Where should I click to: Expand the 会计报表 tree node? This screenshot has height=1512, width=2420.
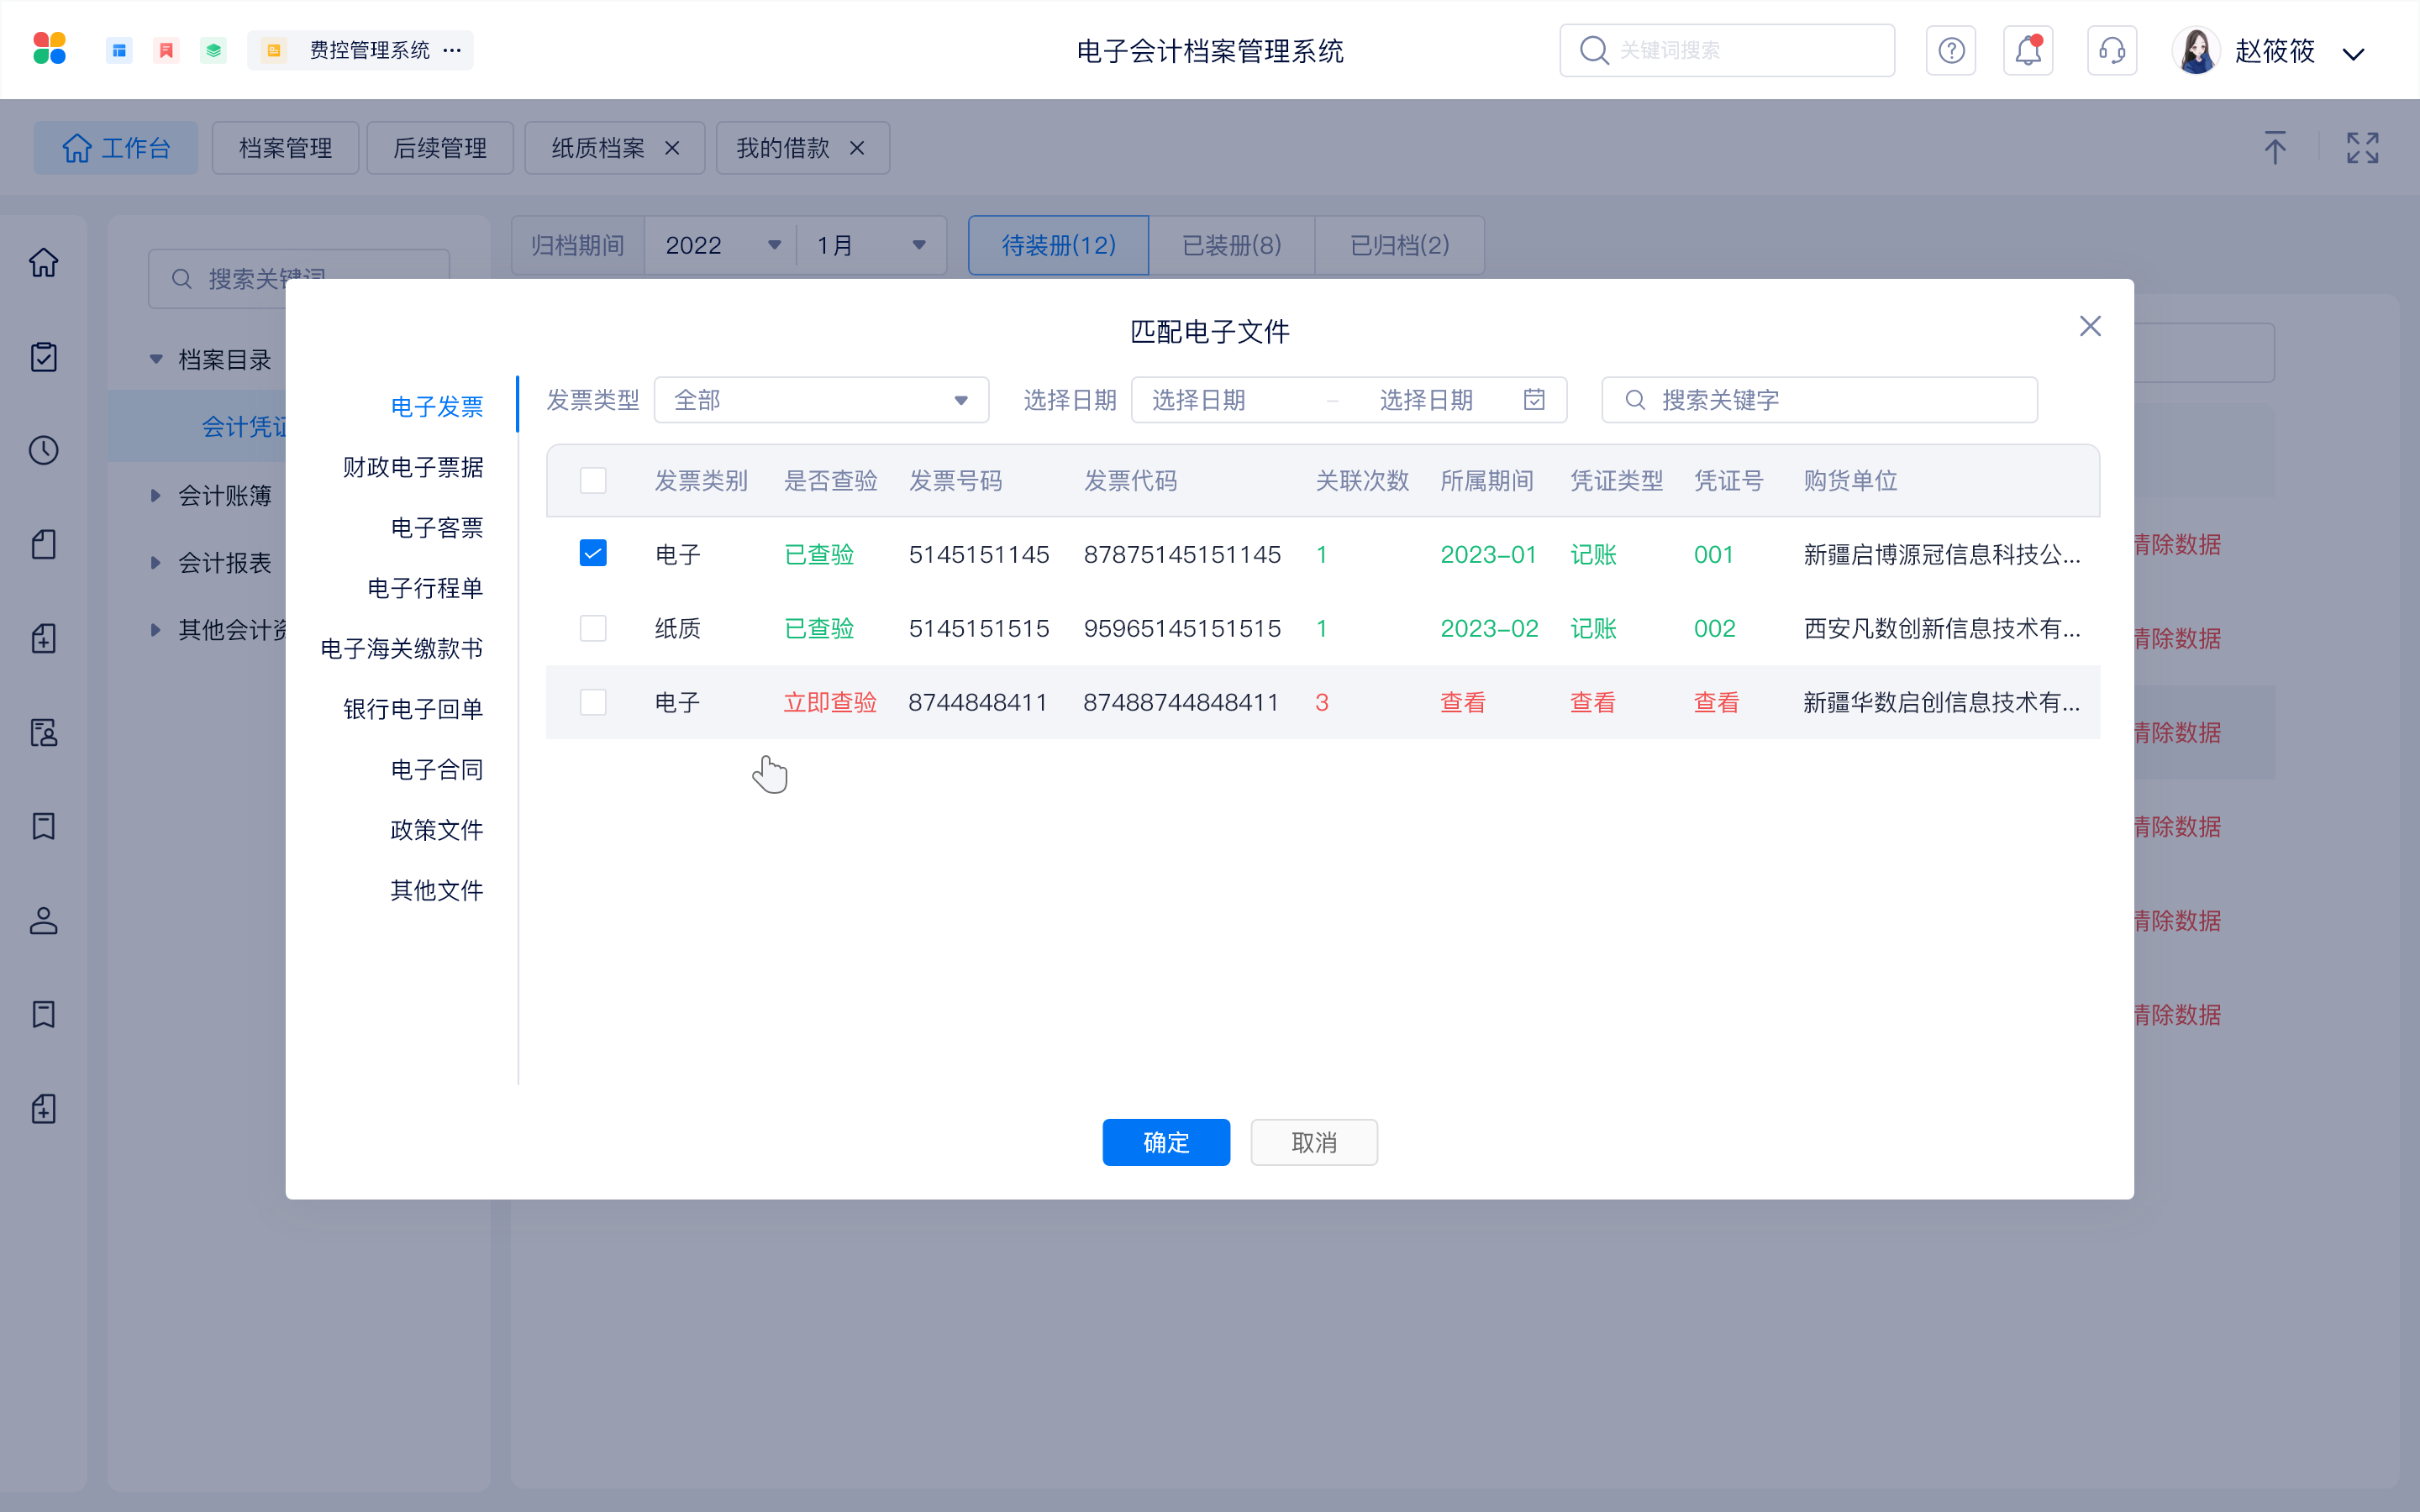[x=156, y=562]
